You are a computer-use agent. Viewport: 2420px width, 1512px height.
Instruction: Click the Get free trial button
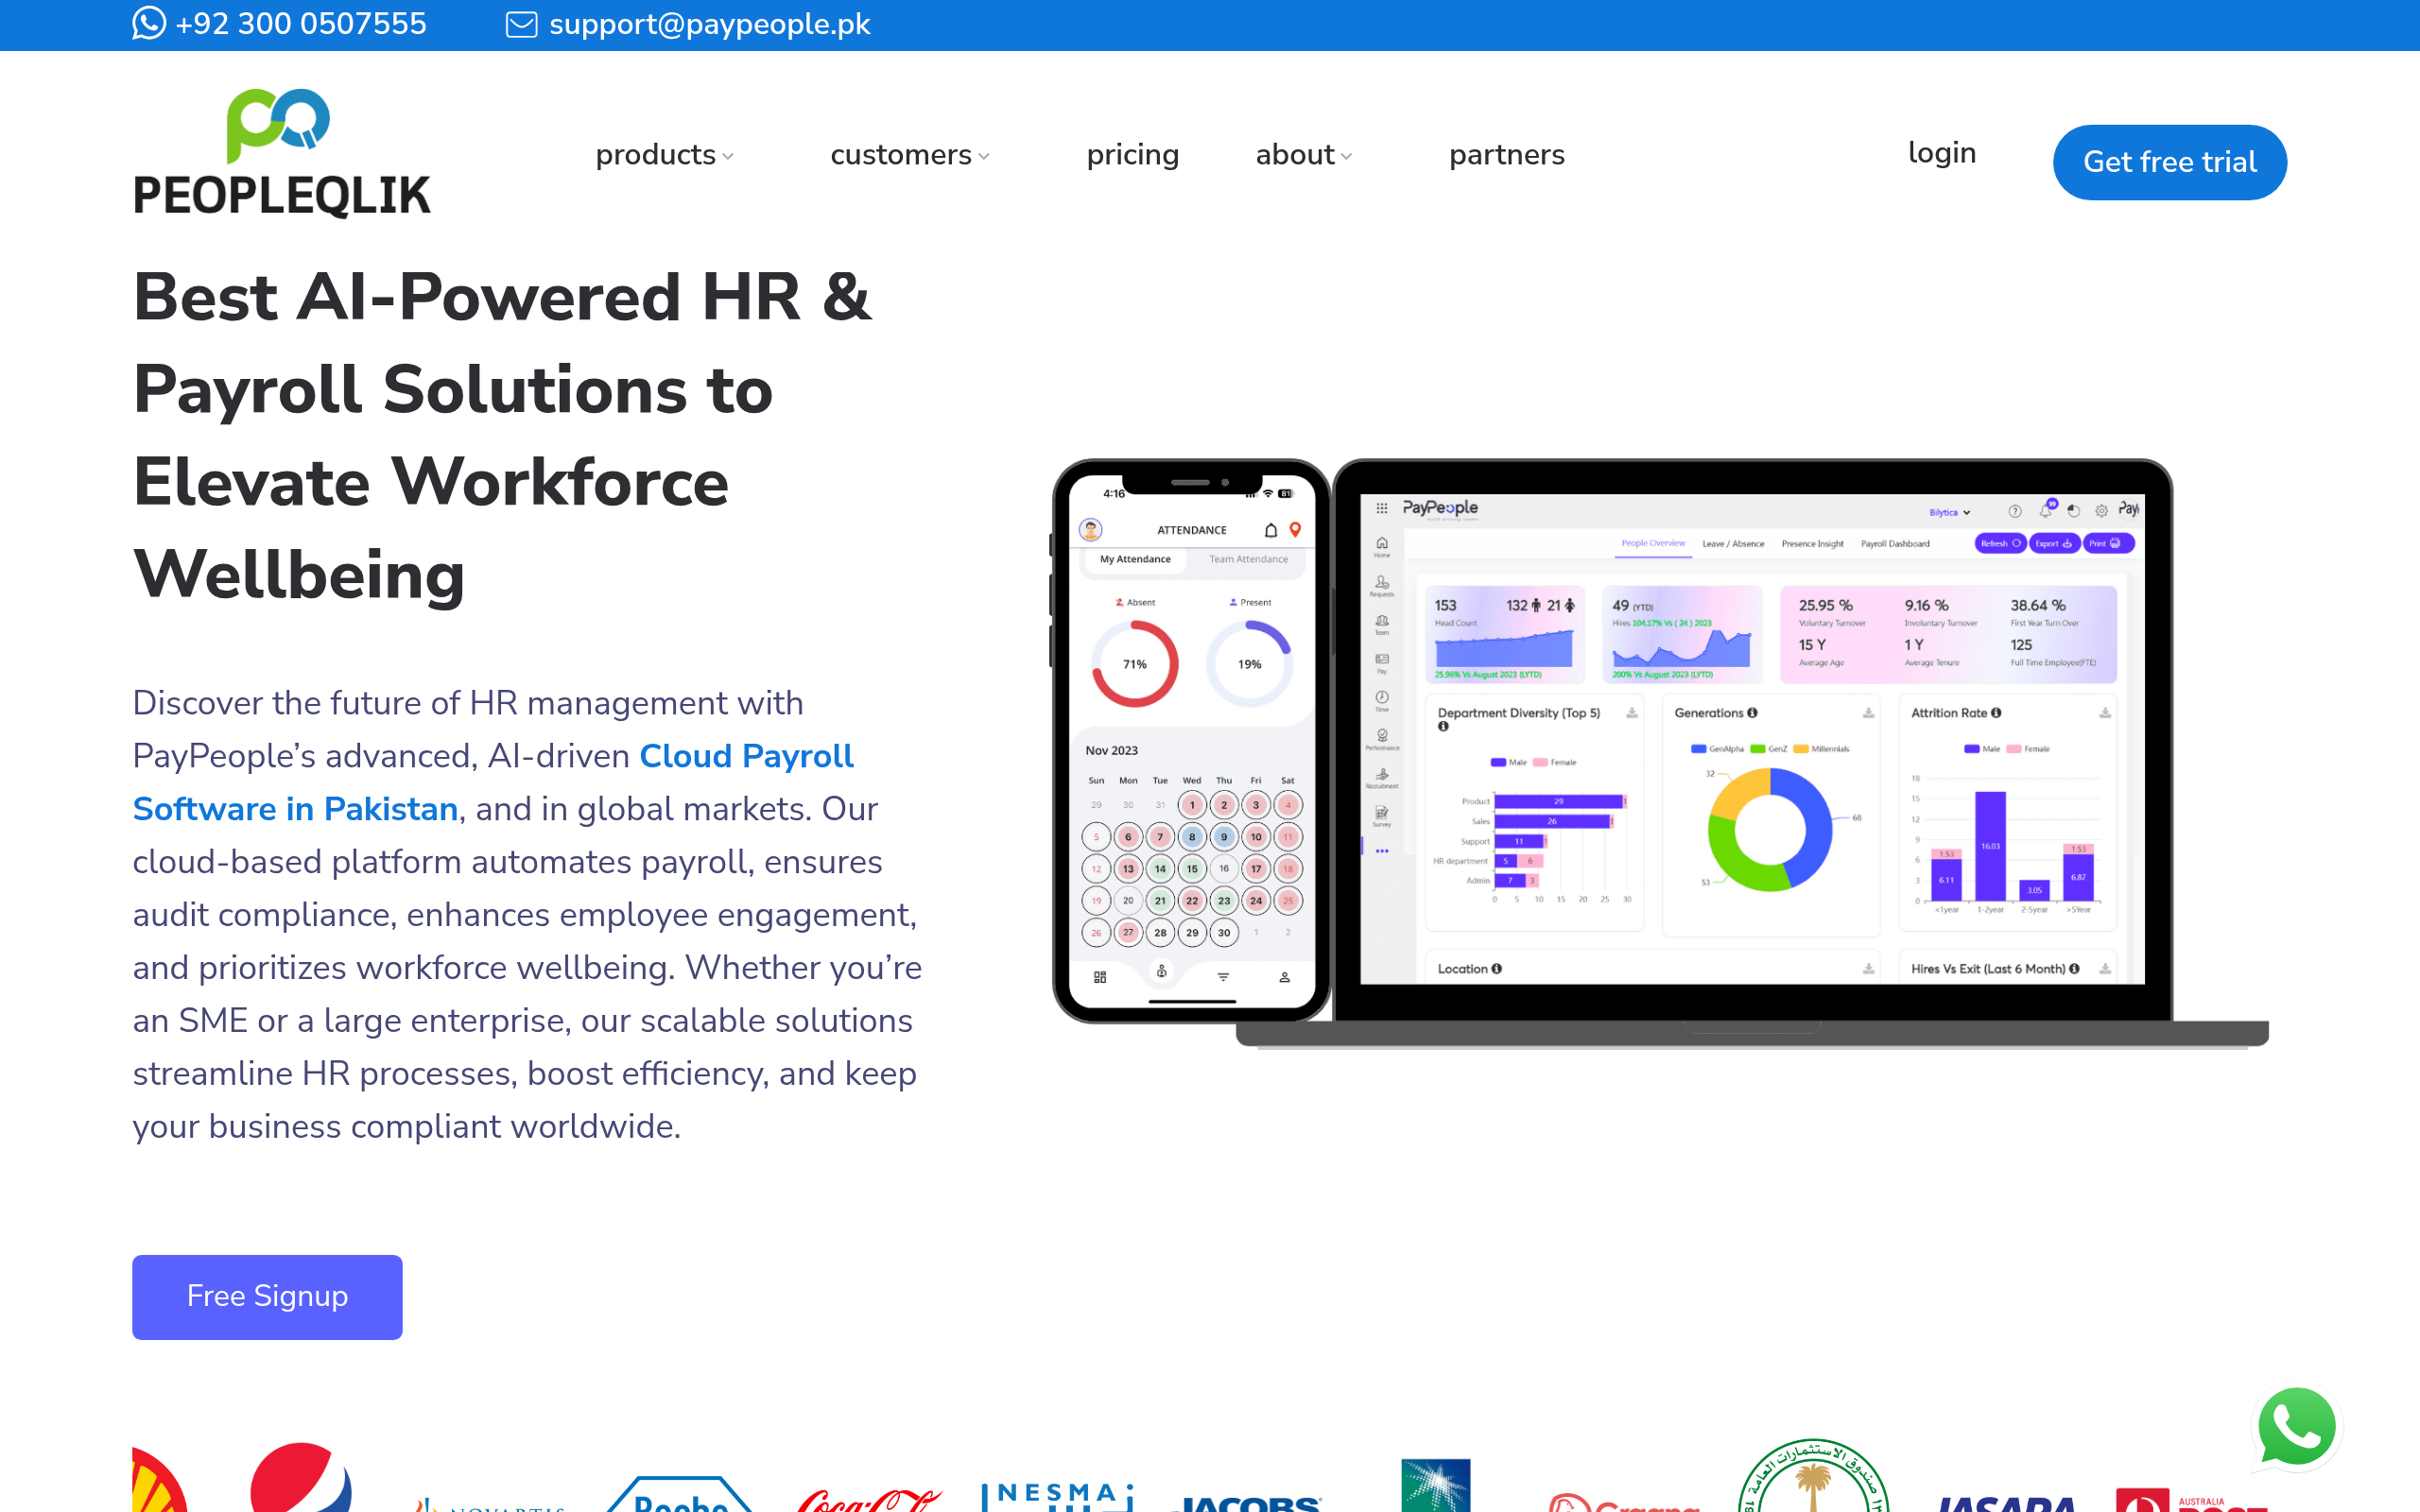pyautogui.click(x=2170, y=162)
